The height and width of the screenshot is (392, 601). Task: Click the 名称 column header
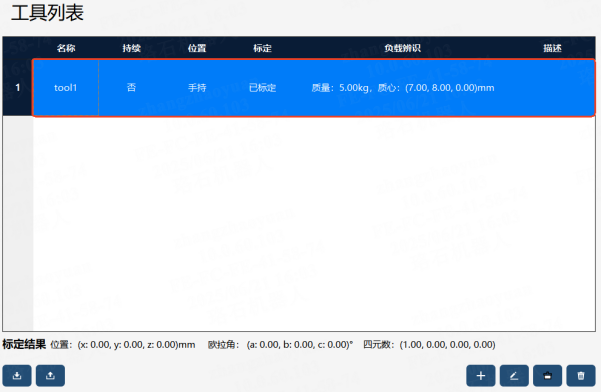[x=66, y=48]
